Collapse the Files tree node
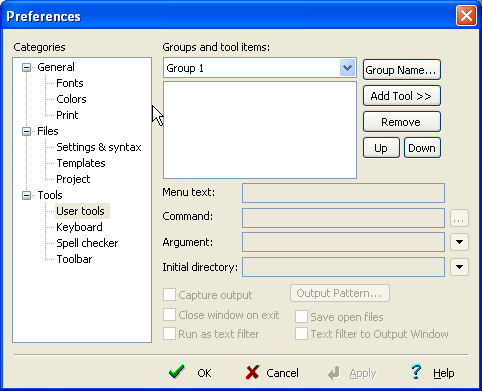This screenshot has height=391, width=482. pyautogui.click(x=26, y=132)
